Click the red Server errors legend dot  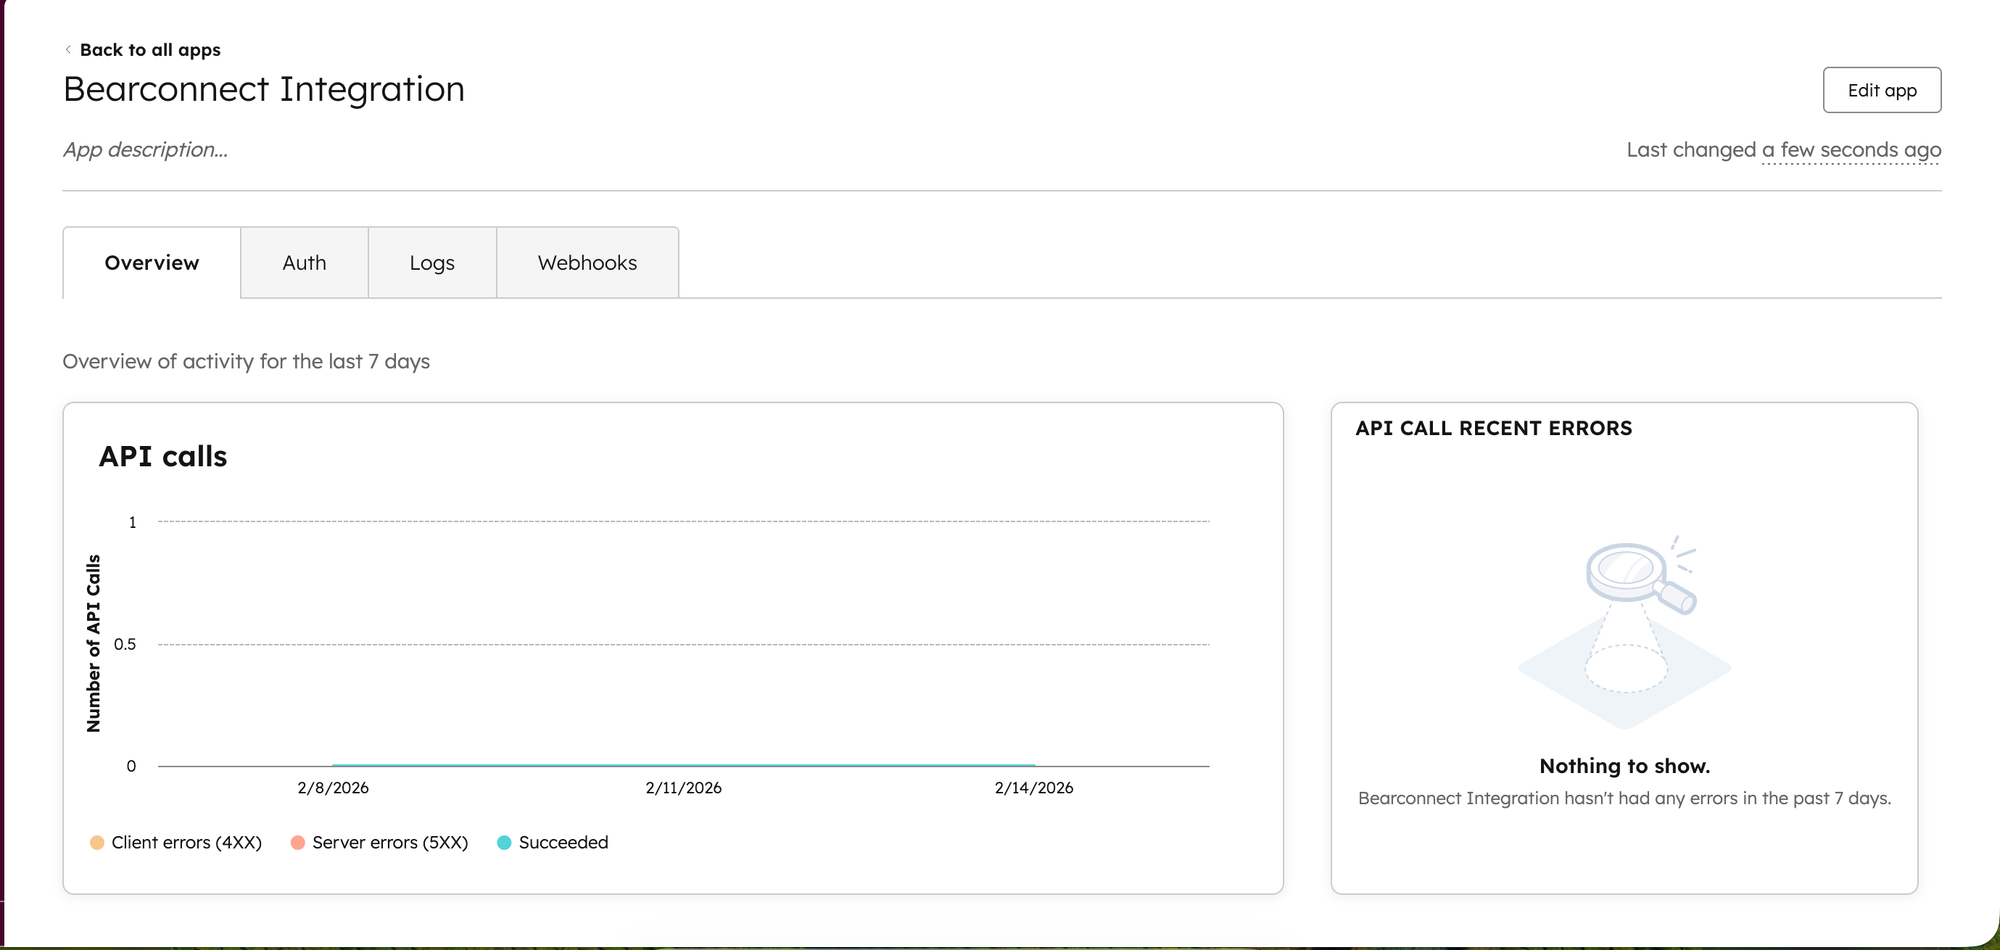tap(298, 843)
